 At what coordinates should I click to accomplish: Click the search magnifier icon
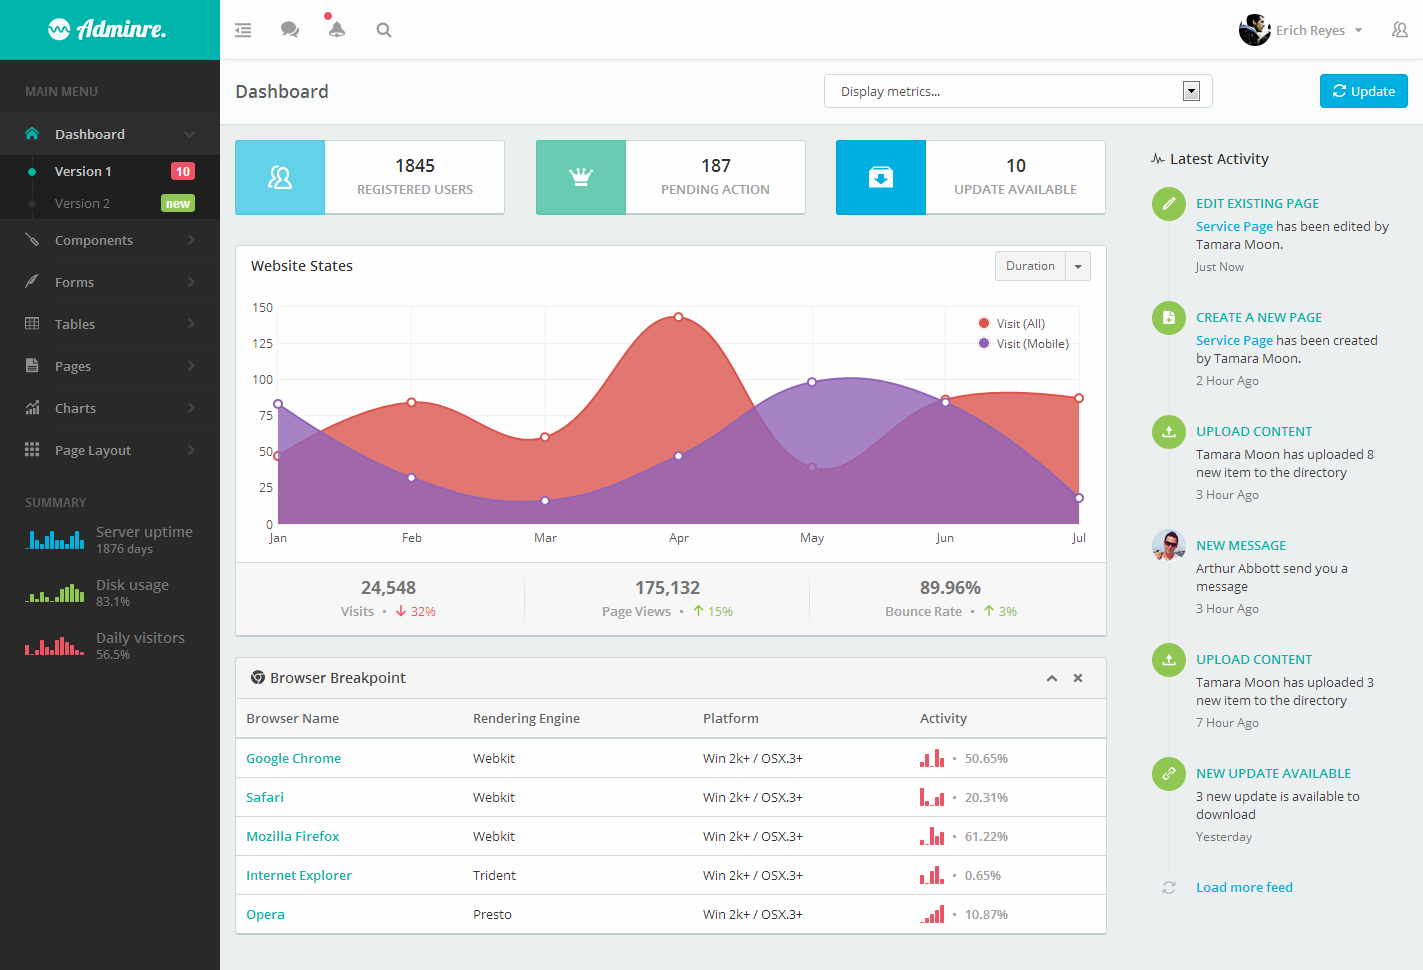point(384,30)
